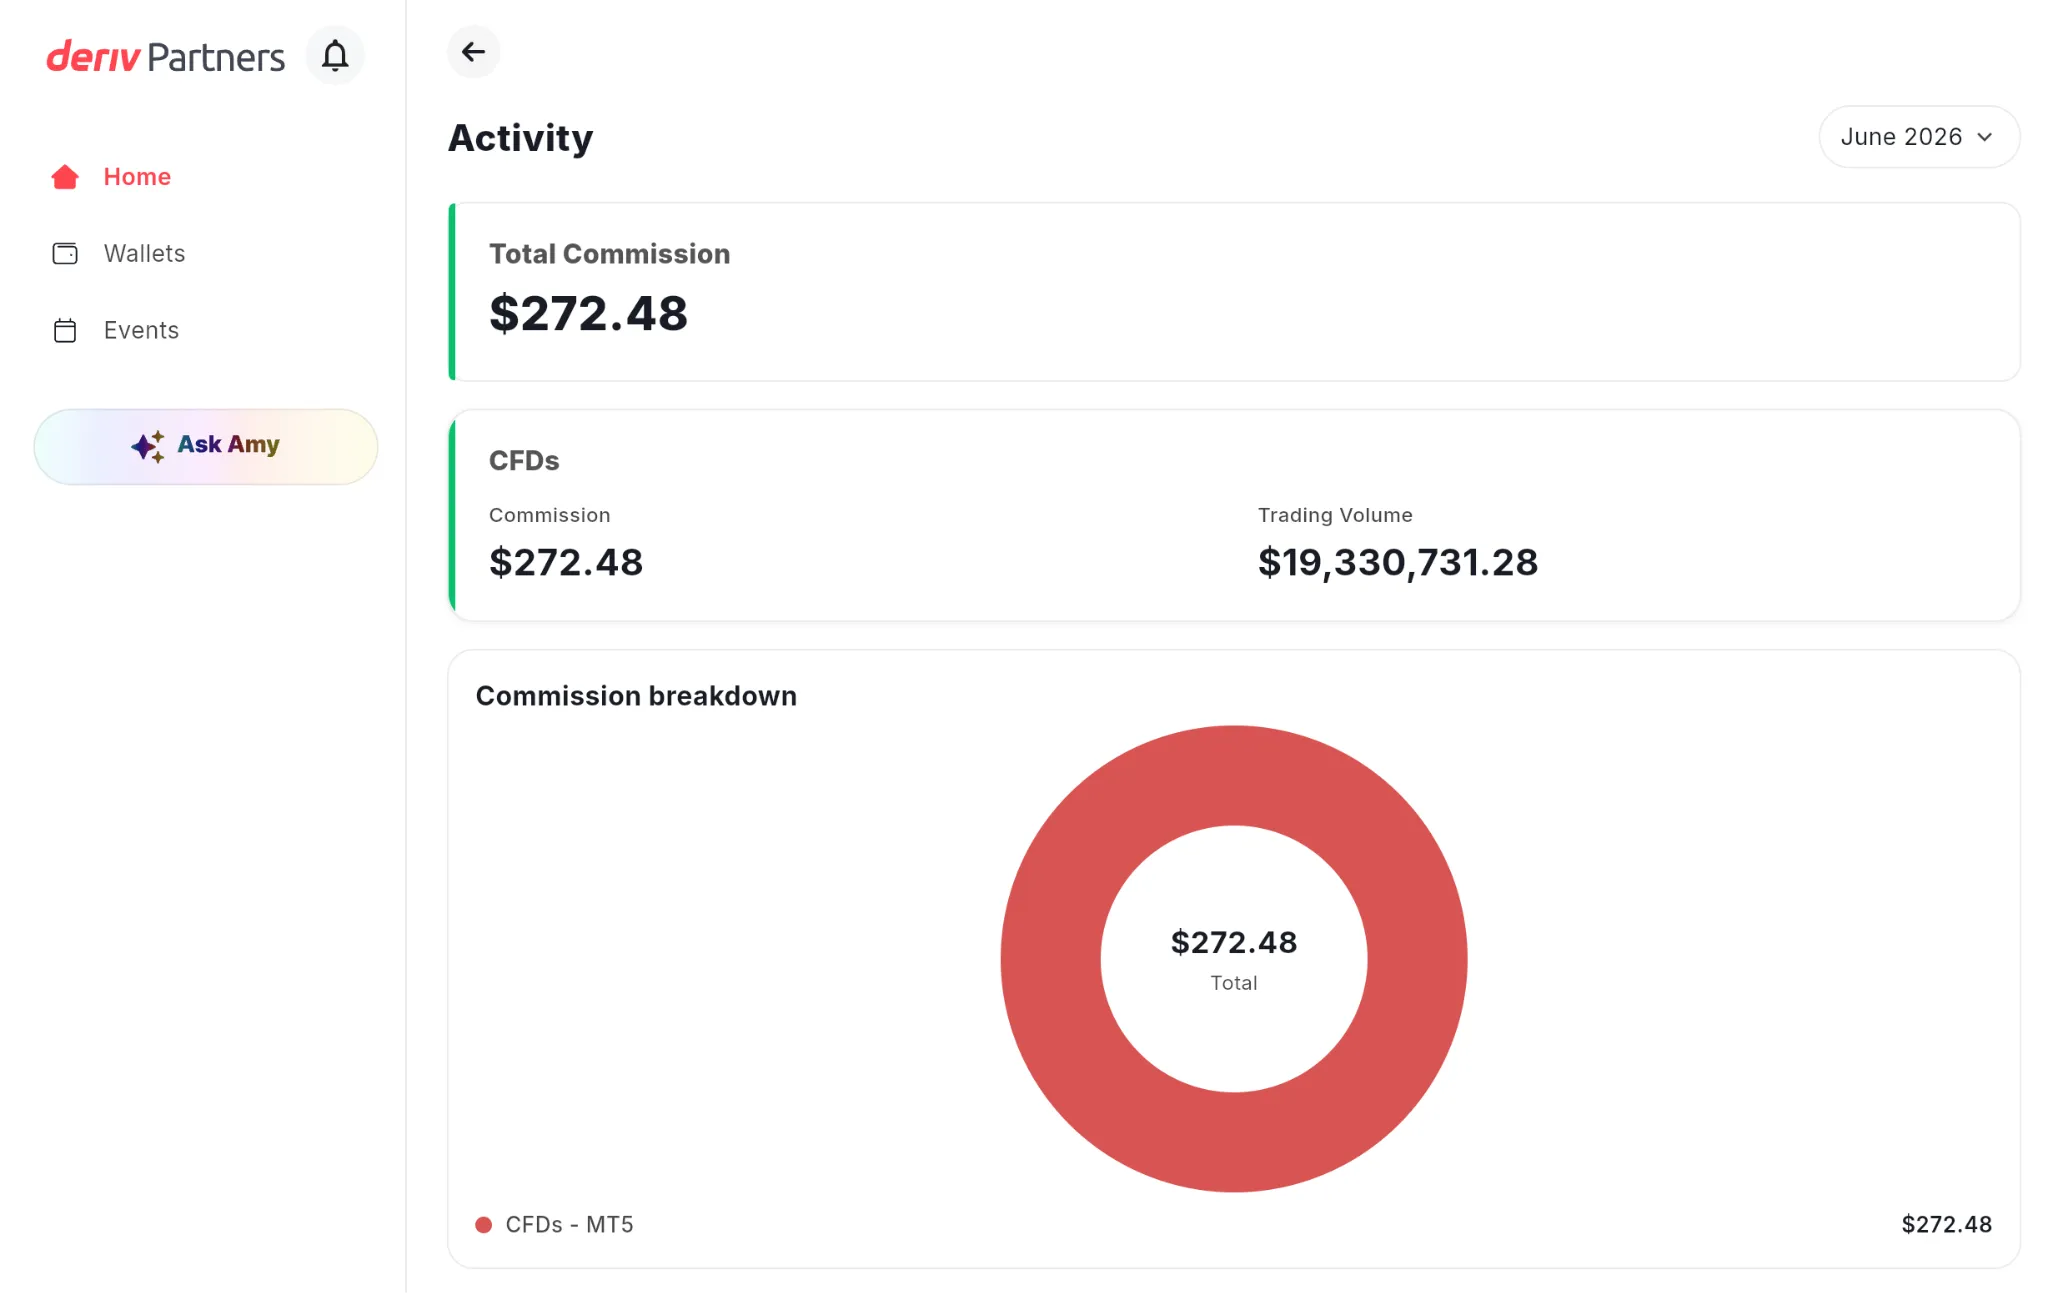Screen dimensions: 2048x1293
Task: Select the CFDs Trading Volume value
Action: 1397,563
